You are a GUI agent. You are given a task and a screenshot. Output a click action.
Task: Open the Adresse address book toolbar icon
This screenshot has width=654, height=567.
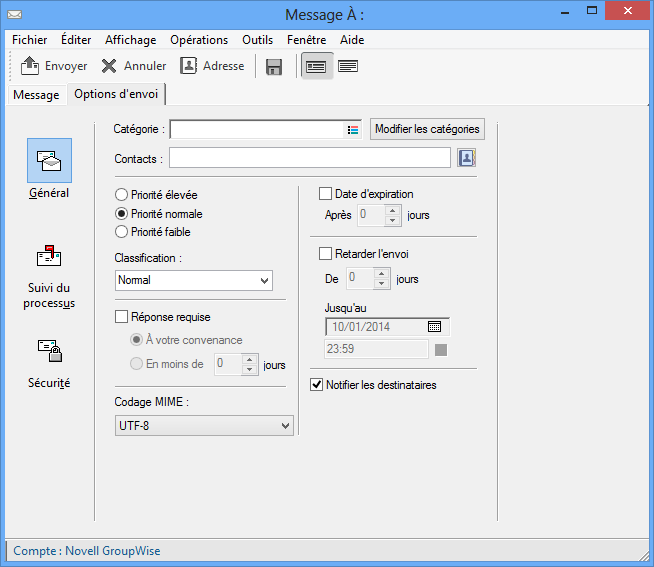[x=189, y=66]
